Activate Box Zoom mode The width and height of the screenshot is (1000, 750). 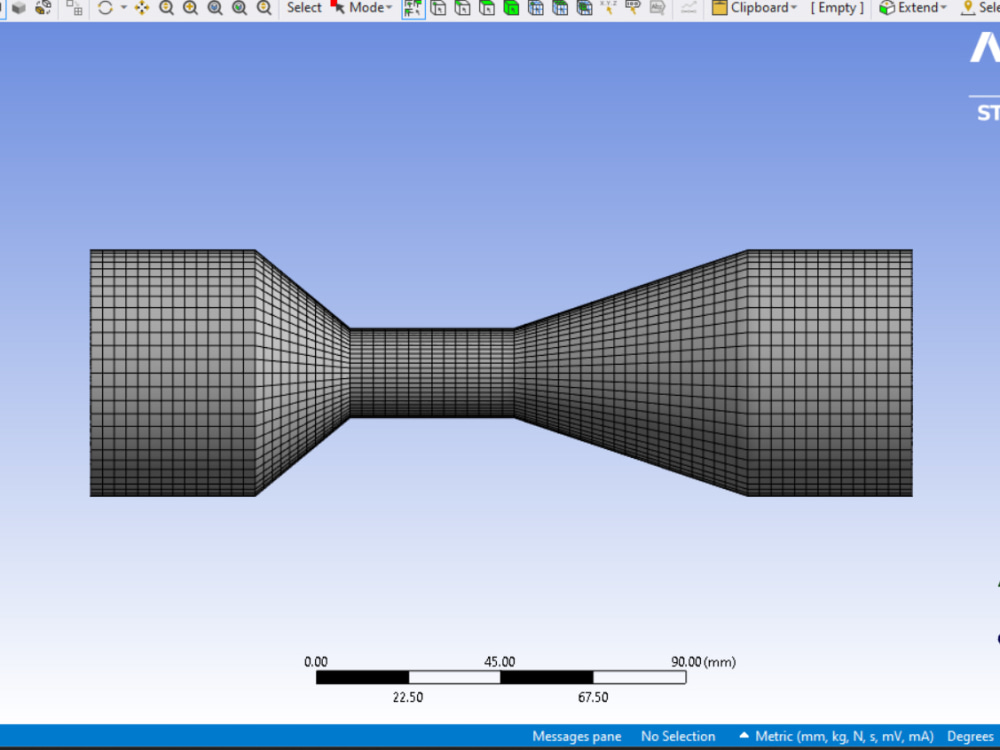188,8
